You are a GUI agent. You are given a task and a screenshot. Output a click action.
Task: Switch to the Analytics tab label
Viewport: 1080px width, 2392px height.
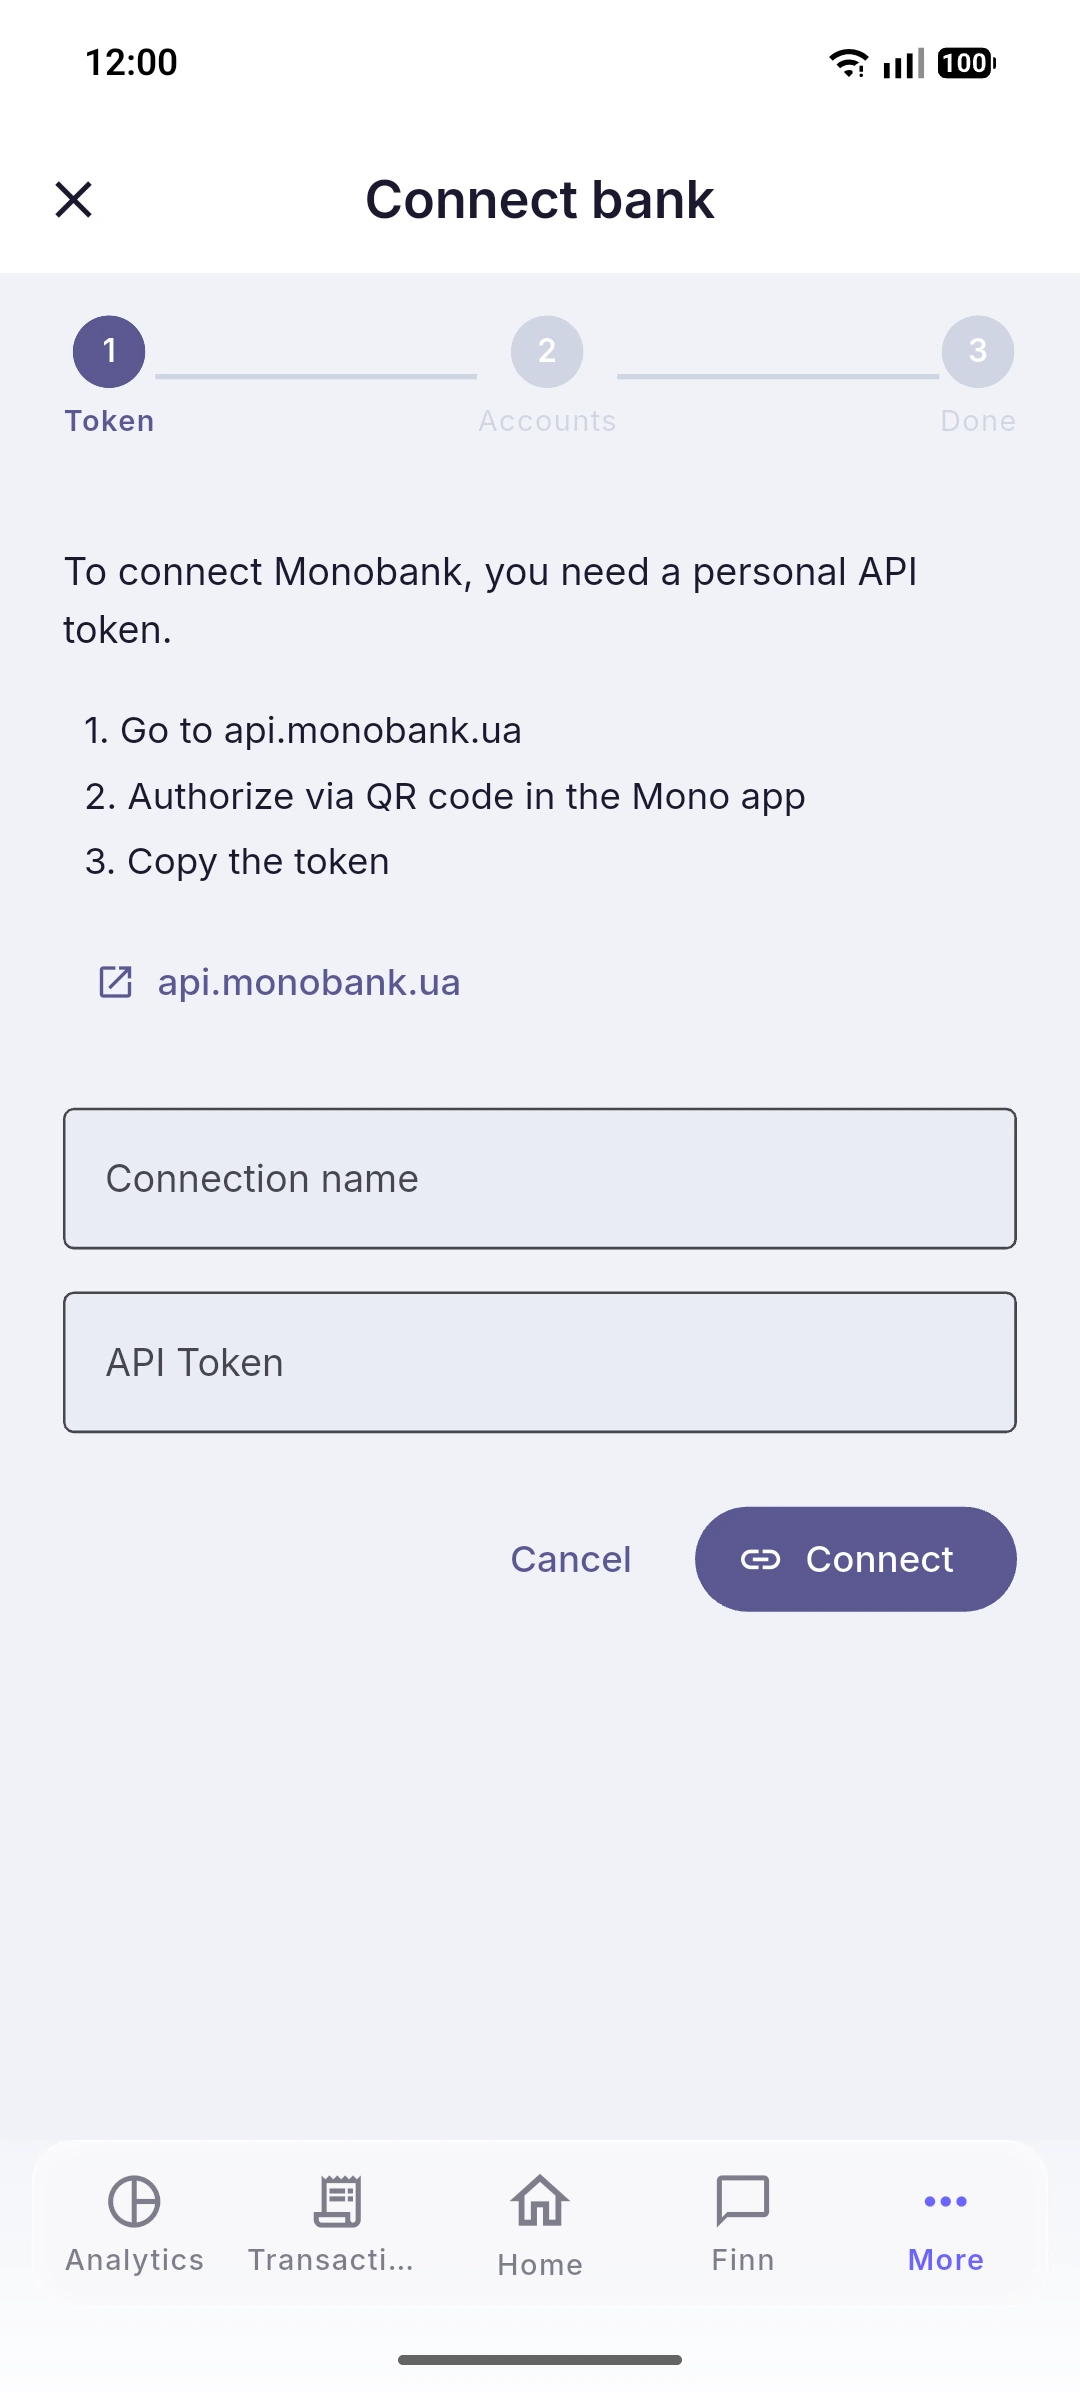tap(135, 2260)
